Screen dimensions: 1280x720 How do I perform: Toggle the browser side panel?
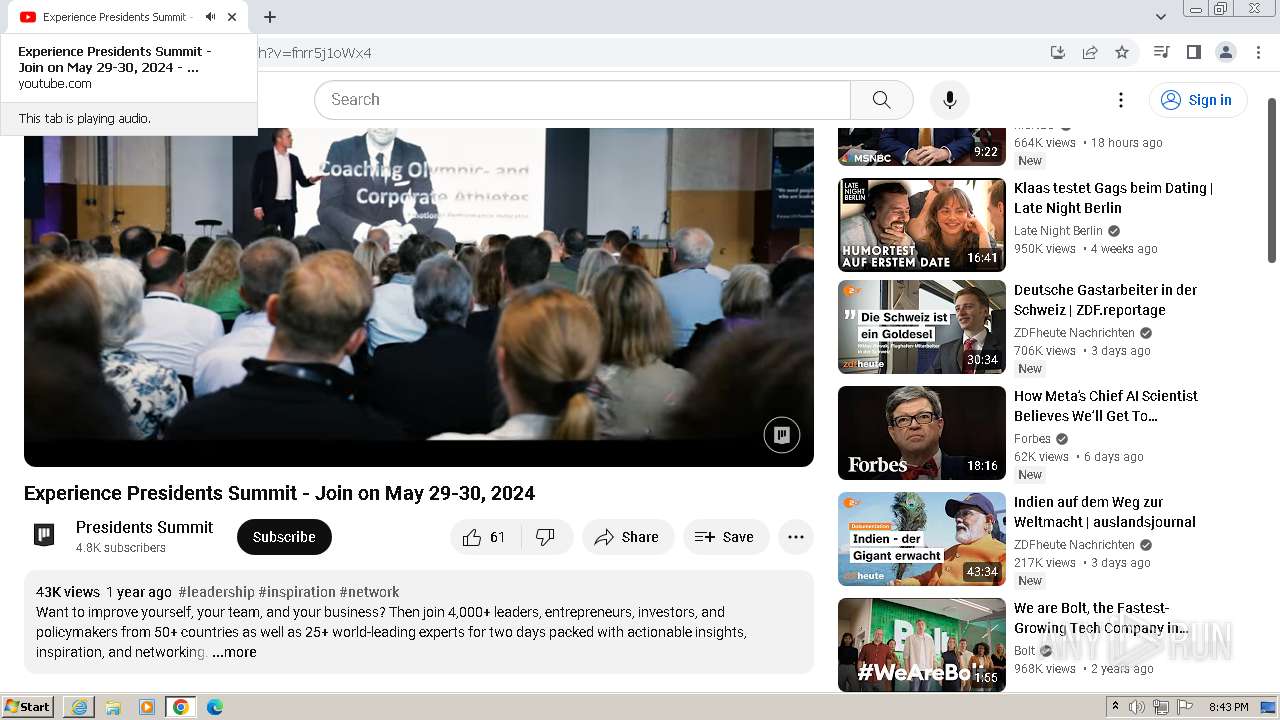[1193, 52]
